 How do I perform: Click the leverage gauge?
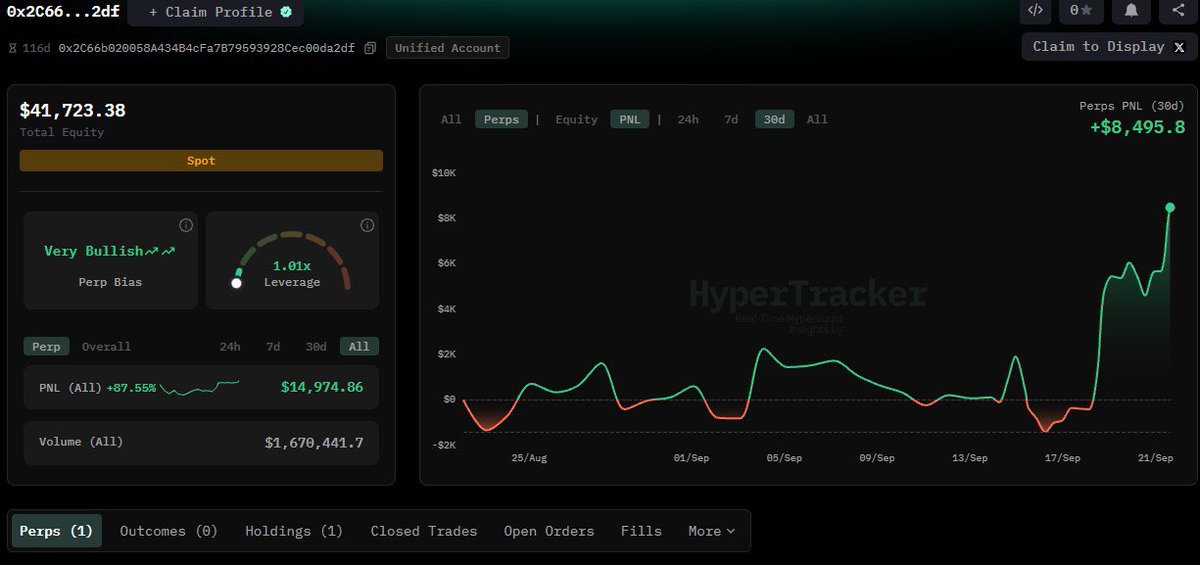pyautogui.click(x=292, y=260)
